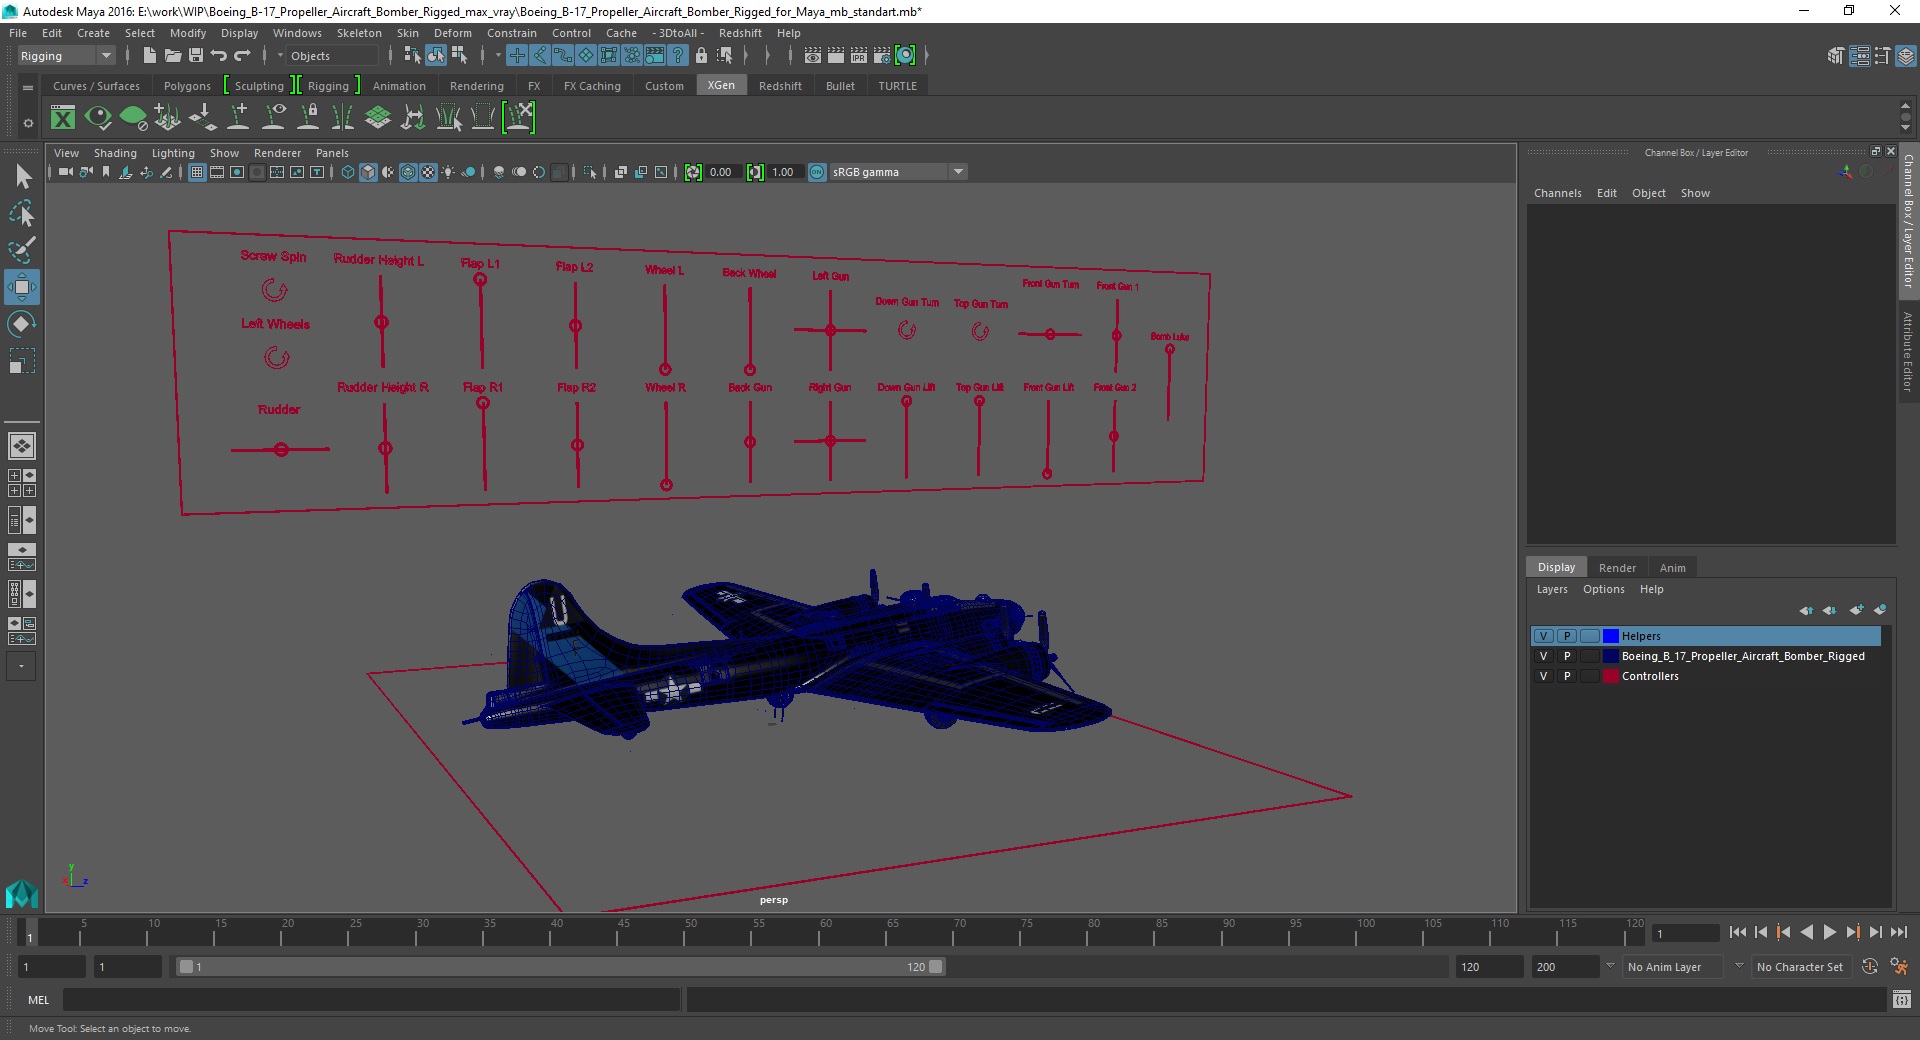Open Controllers layer red color swatch
The image size is (1920, 1040).
pos(1611,676)
